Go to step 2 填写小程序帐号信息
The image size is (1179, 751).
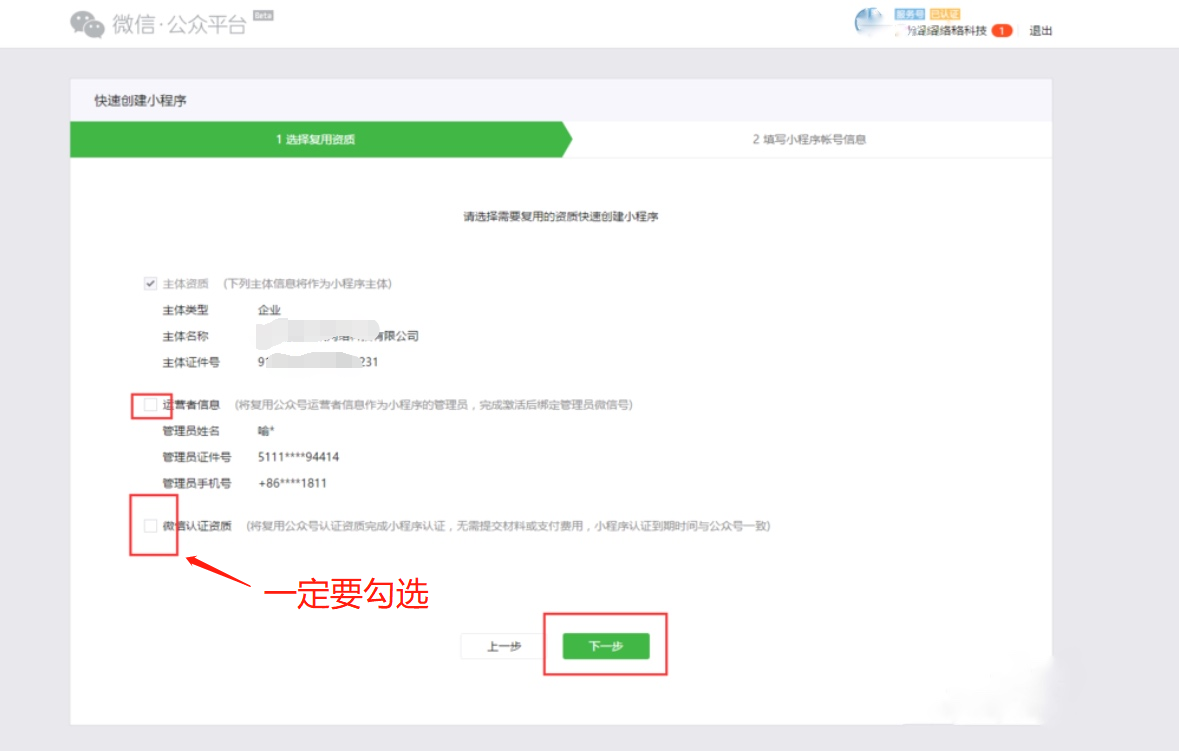point(809,140)
